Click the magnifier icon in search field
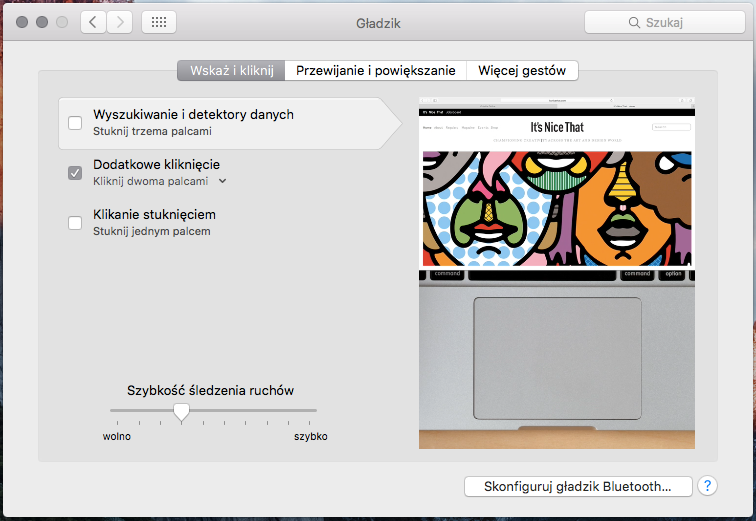 pos(634,23)
